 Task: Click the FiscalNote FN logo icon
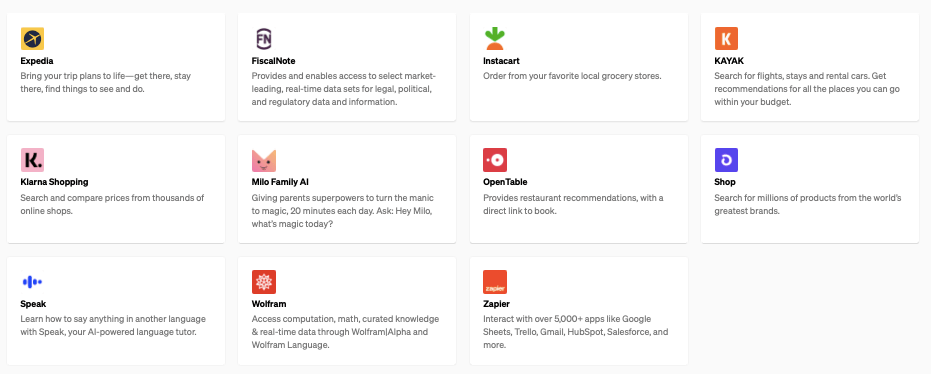[x=264, y=39]
